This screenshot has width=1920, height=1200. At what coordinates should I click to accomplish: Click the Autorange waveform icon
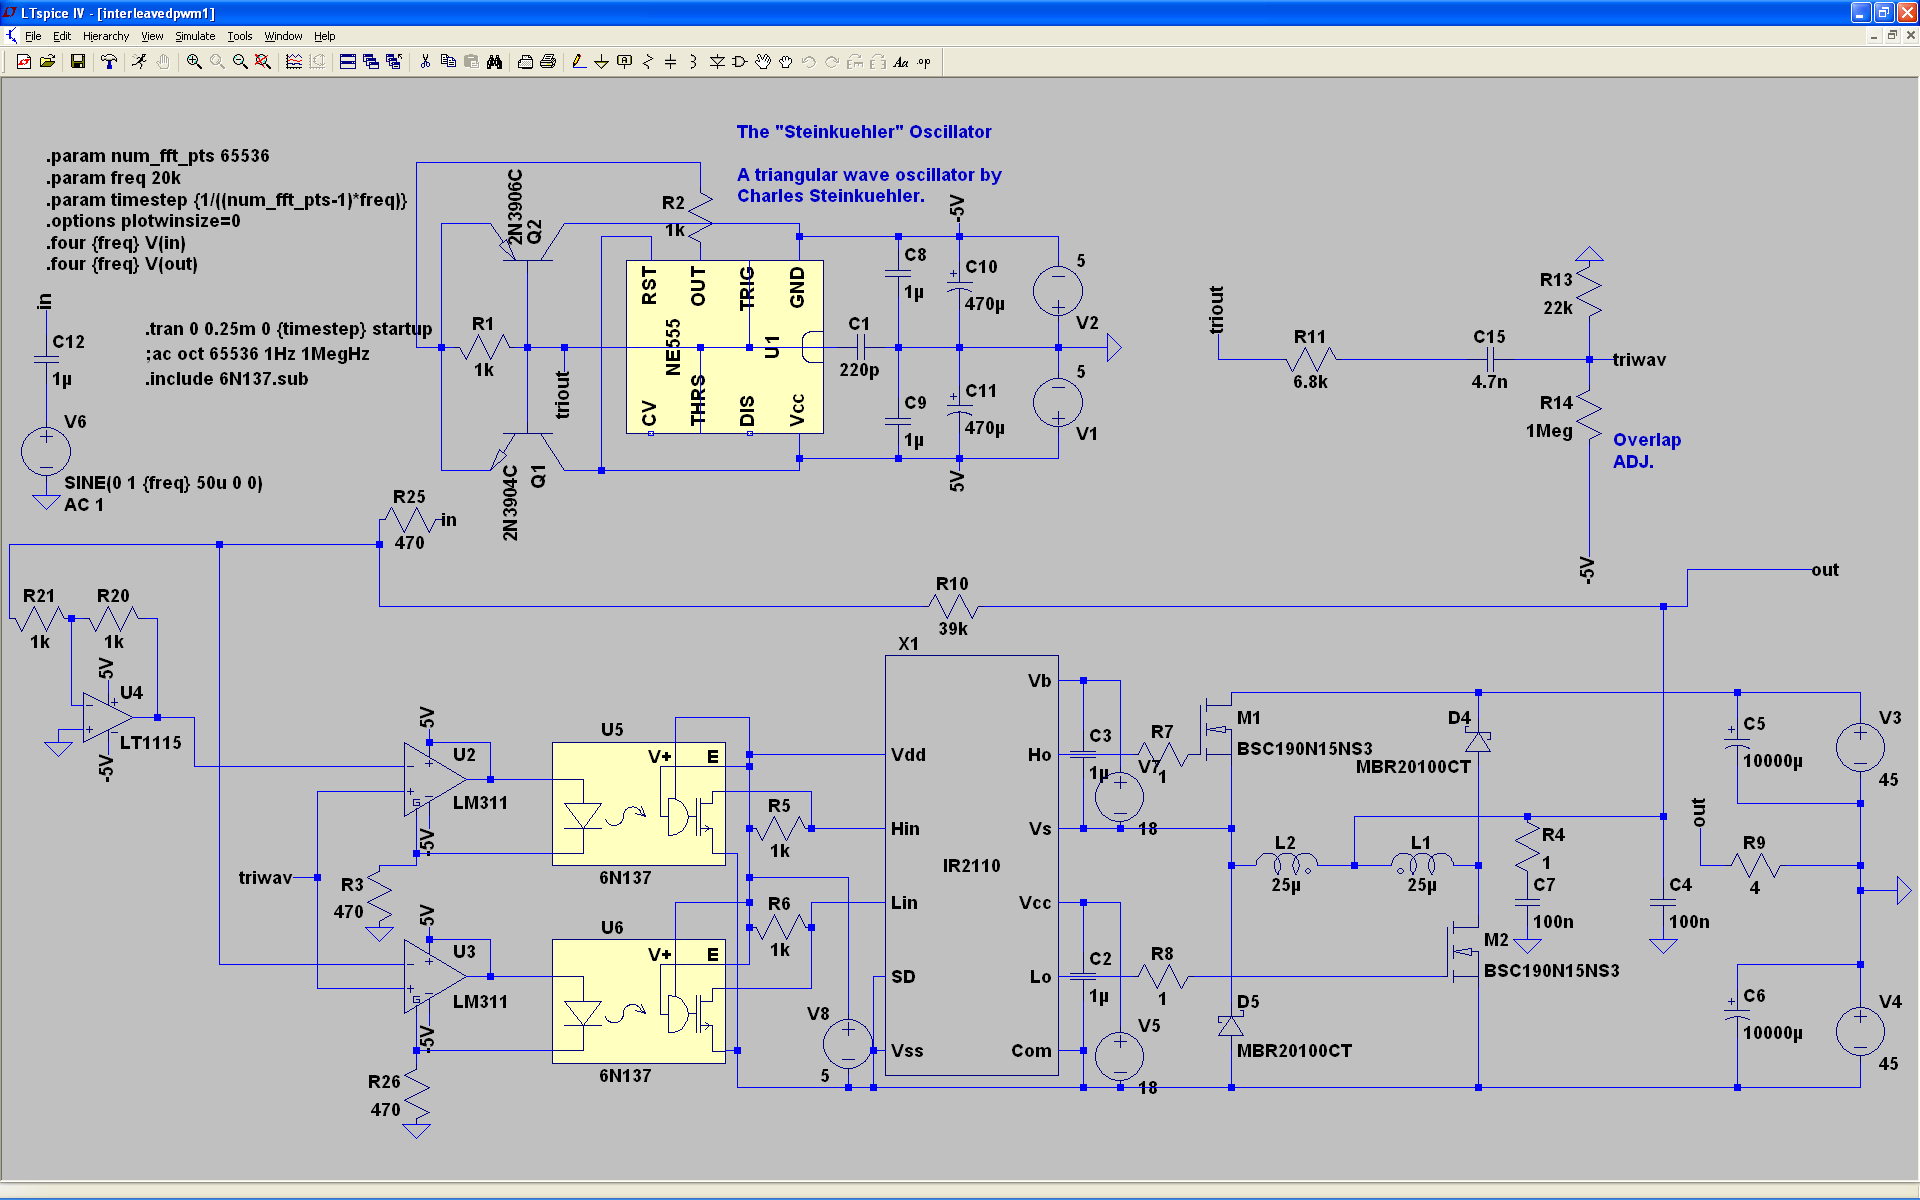click(294, 62)
